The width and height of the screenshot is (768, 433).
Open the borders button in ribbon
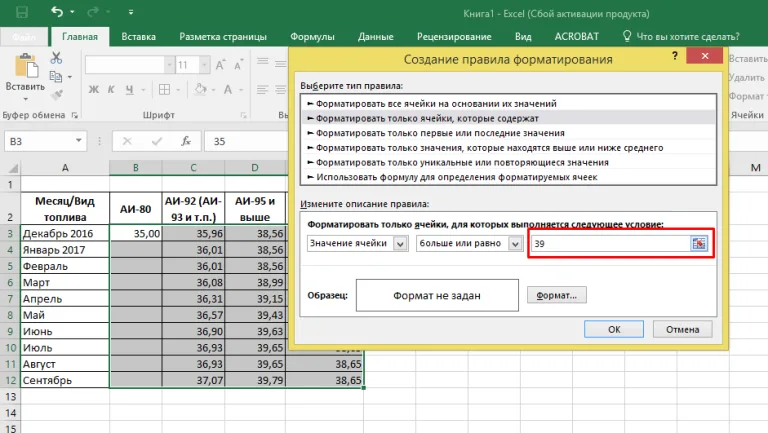coord(165,89)
